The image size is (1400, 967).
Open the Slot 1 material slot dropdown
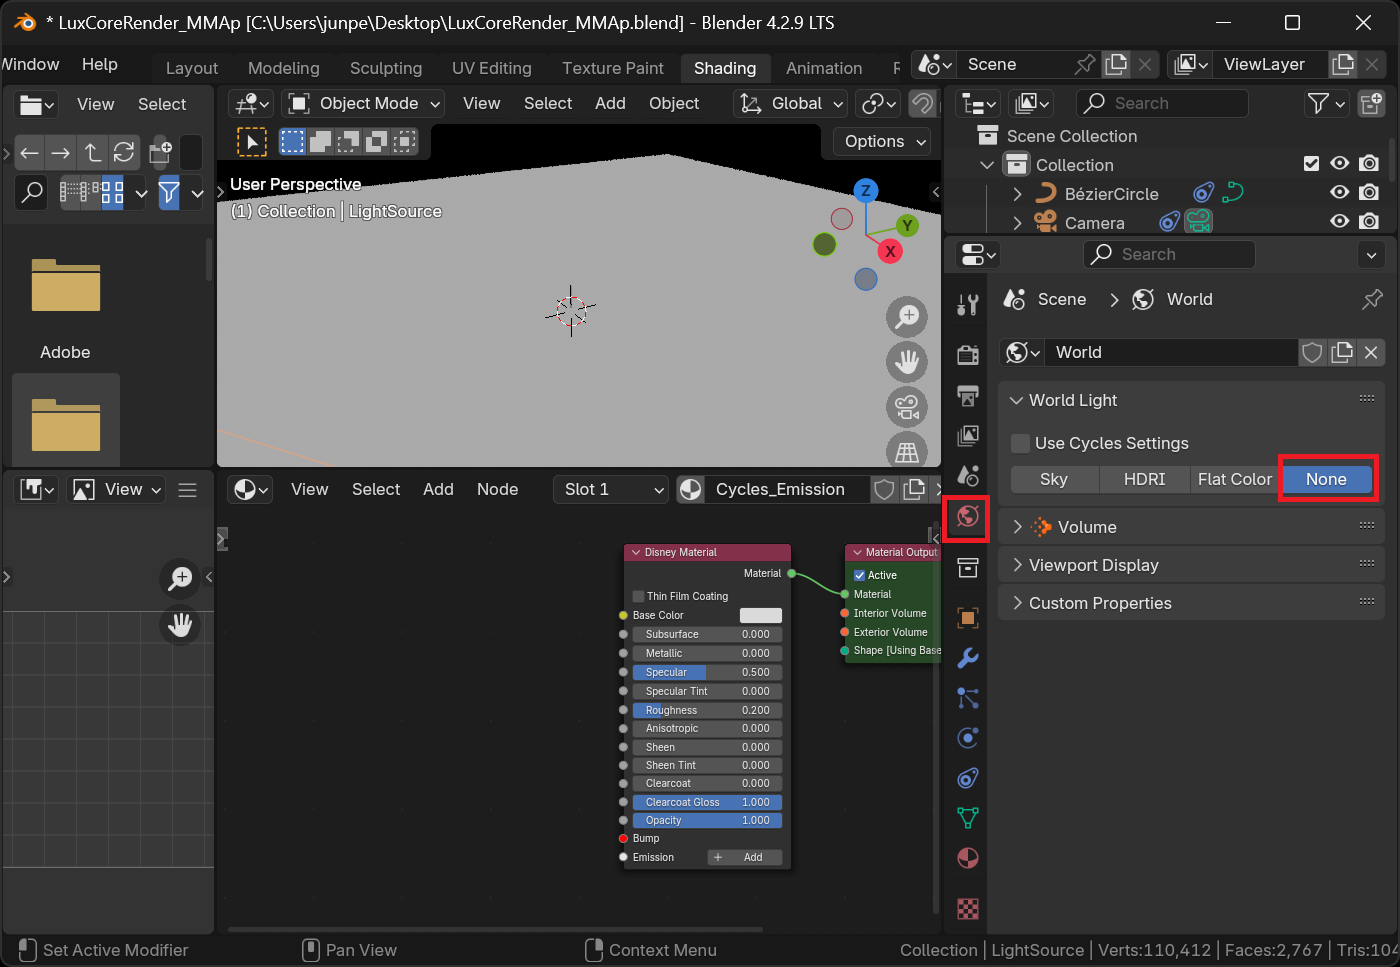611,489
